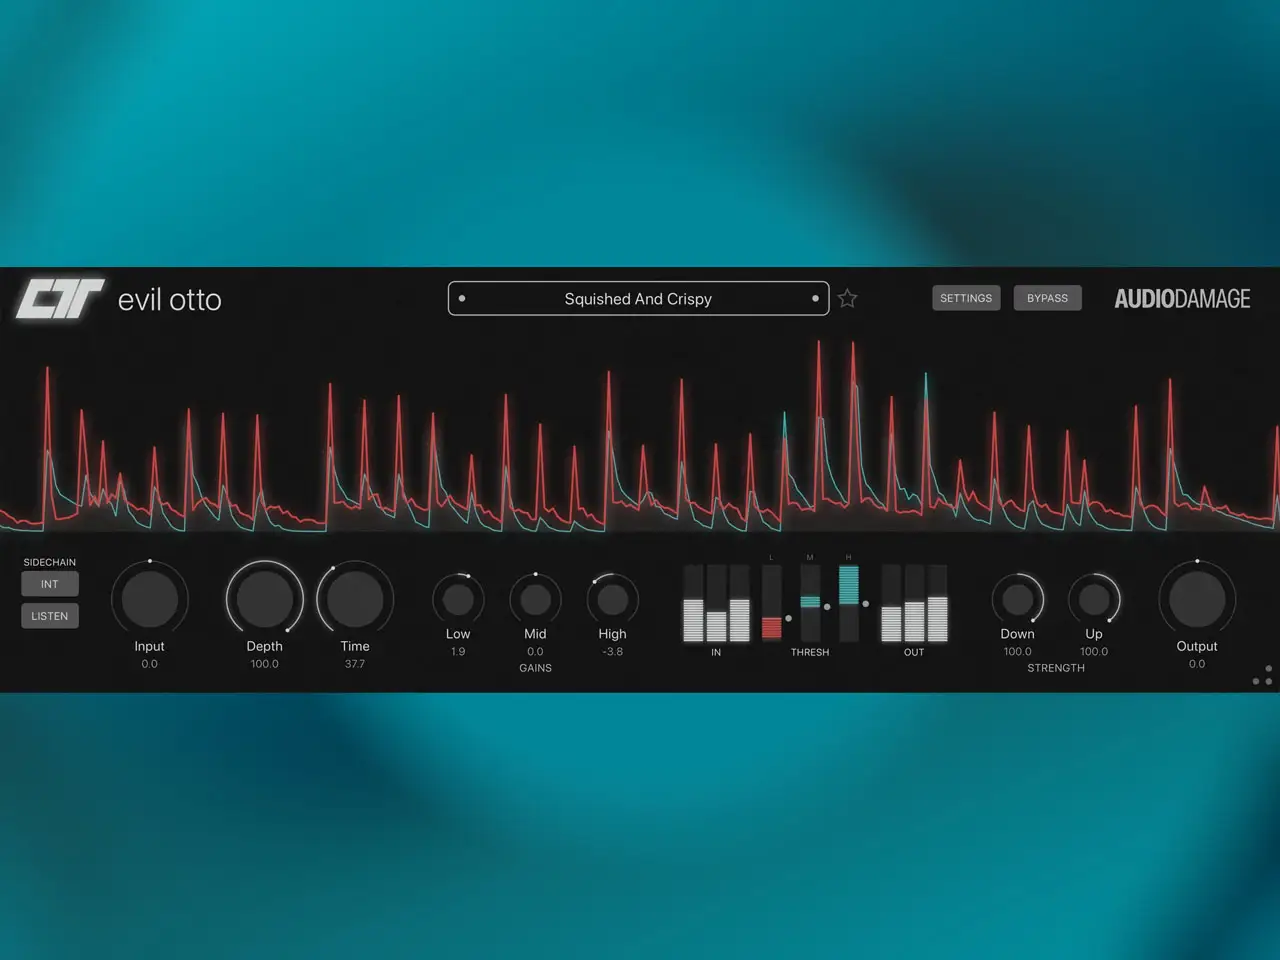
Task: Grab the H threshold slider handle
Action: coord(865,603)
